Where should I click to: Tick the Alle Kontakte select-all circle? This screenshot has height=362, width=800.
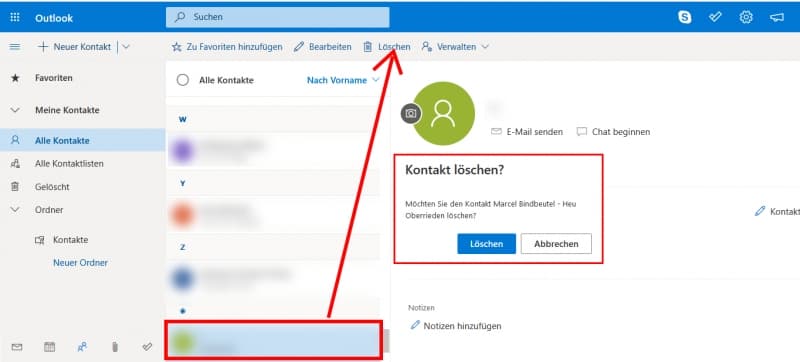click(183, 80)
